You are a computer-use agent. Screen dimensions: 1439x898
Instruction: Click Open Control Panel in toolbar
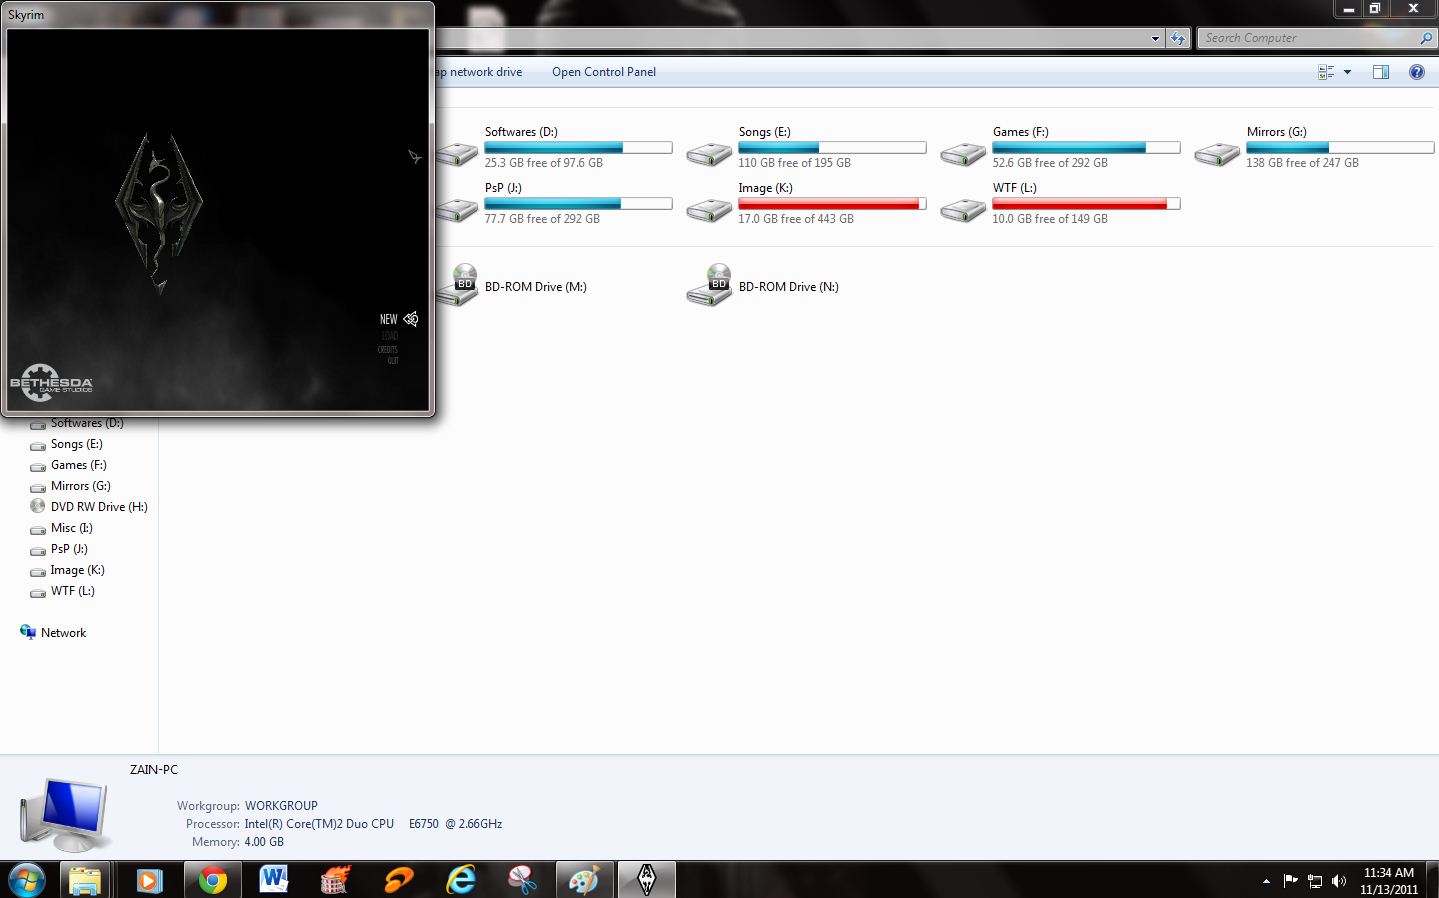[x=604, y=72]
